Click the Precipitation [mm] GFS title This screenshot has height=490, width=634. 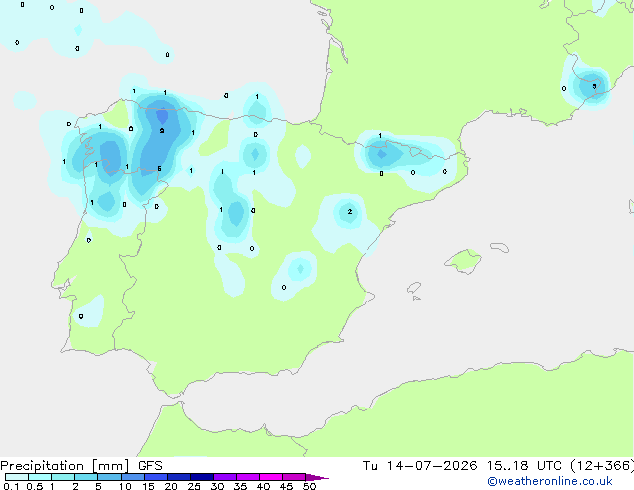coord(81,466)
